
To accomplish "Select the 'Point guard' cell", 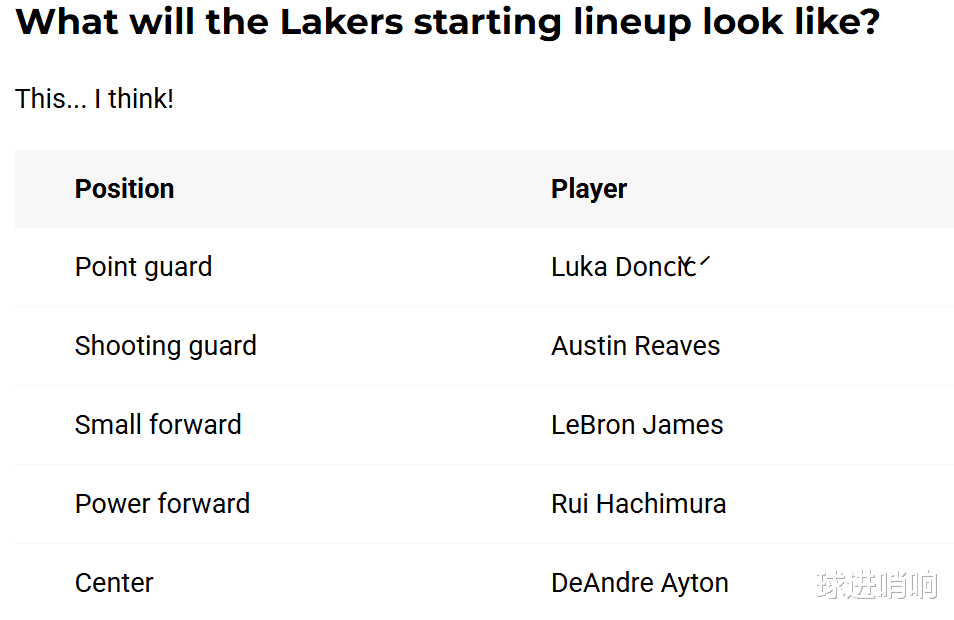I will (x=143, y=267).
